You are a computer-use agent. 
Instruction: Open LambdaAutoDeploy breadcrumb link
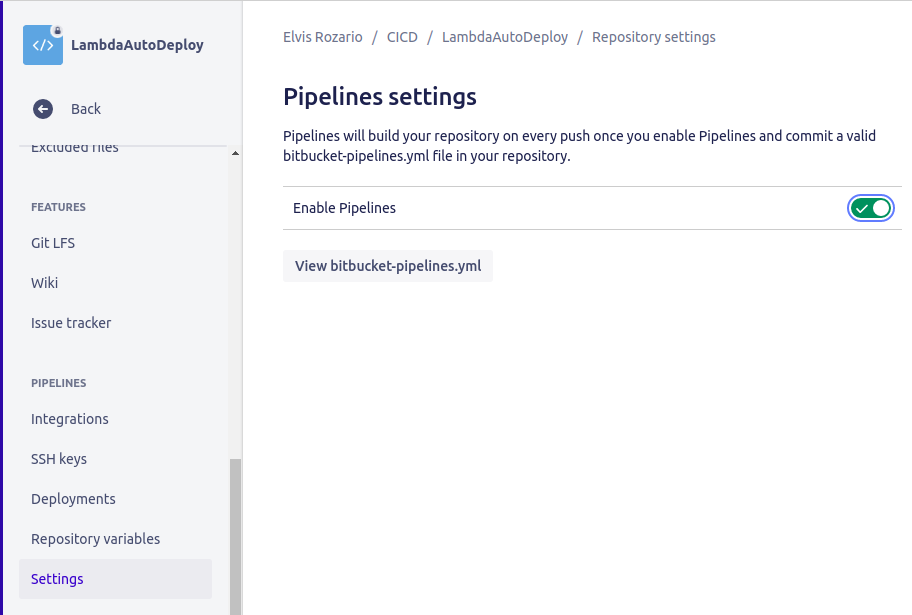click(x=505, y=37)
